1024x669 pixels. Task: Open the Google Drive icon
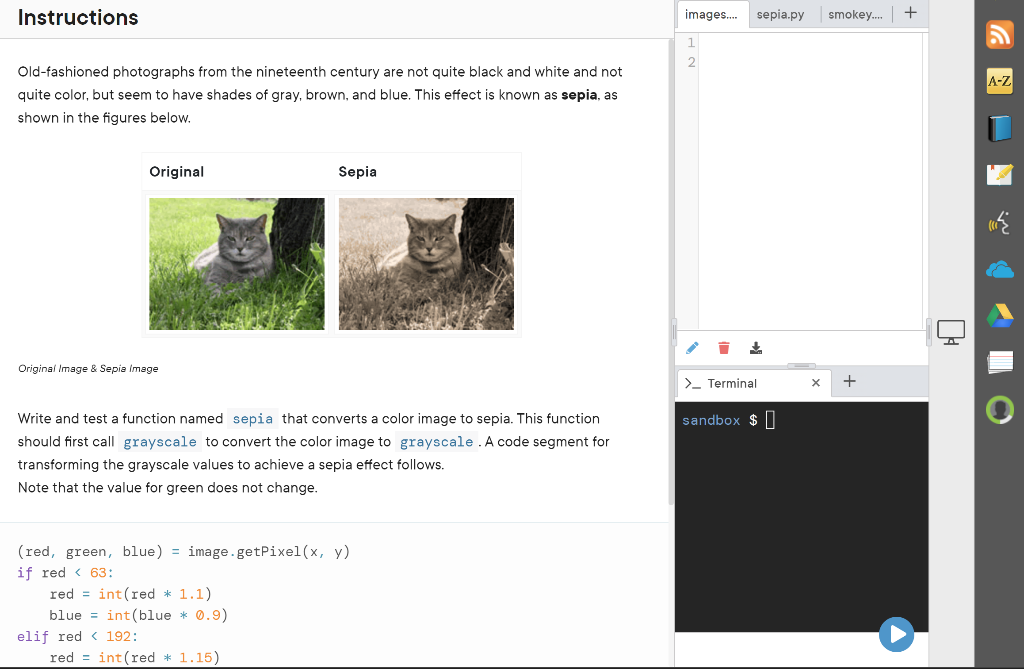pyautogui.click(x=999, y=315)
